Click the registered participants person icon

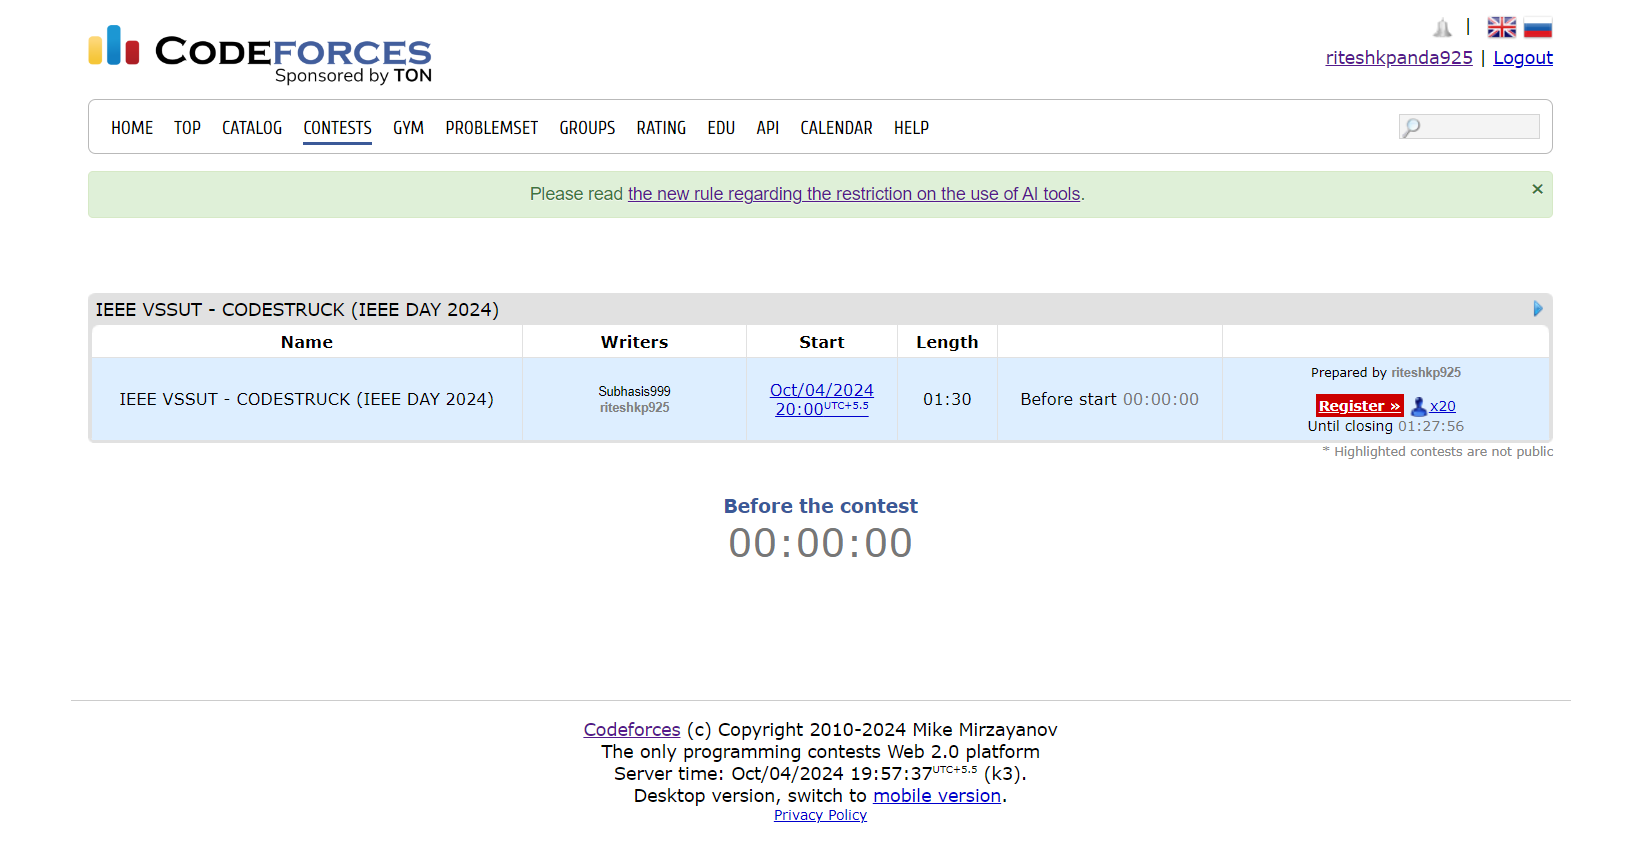point(1418,406)
